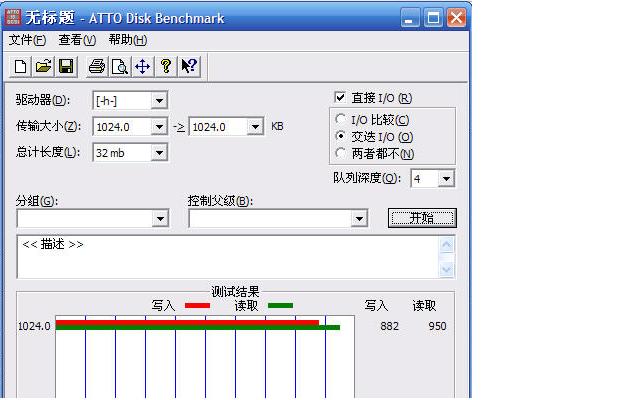Minimize the ATTO Disk Benchmark window

pos(409,18)
